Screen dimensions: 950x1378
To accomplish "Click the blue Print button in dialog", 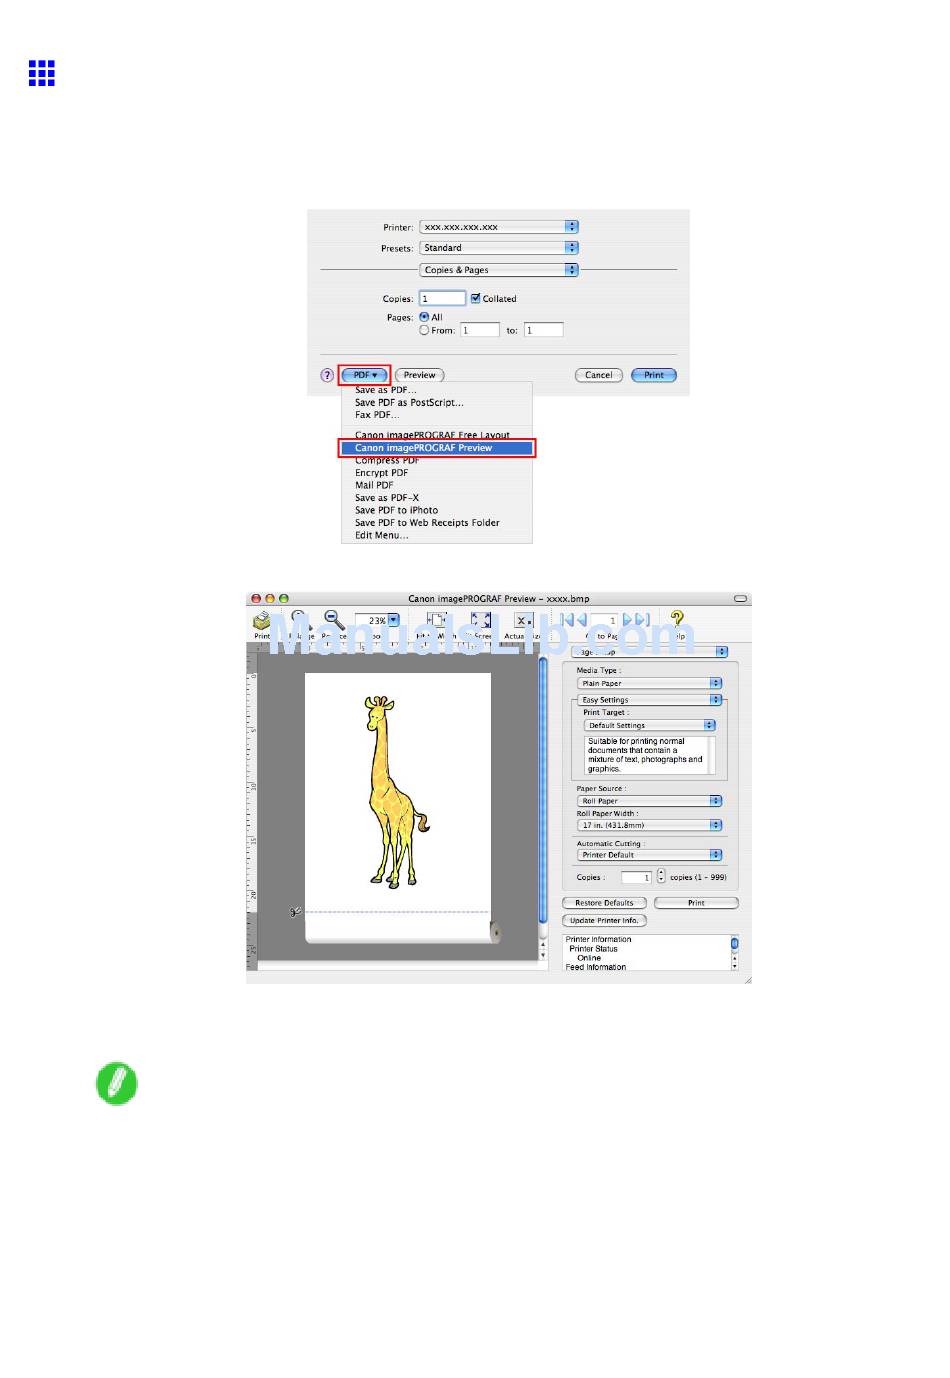I will coord(654,375).
